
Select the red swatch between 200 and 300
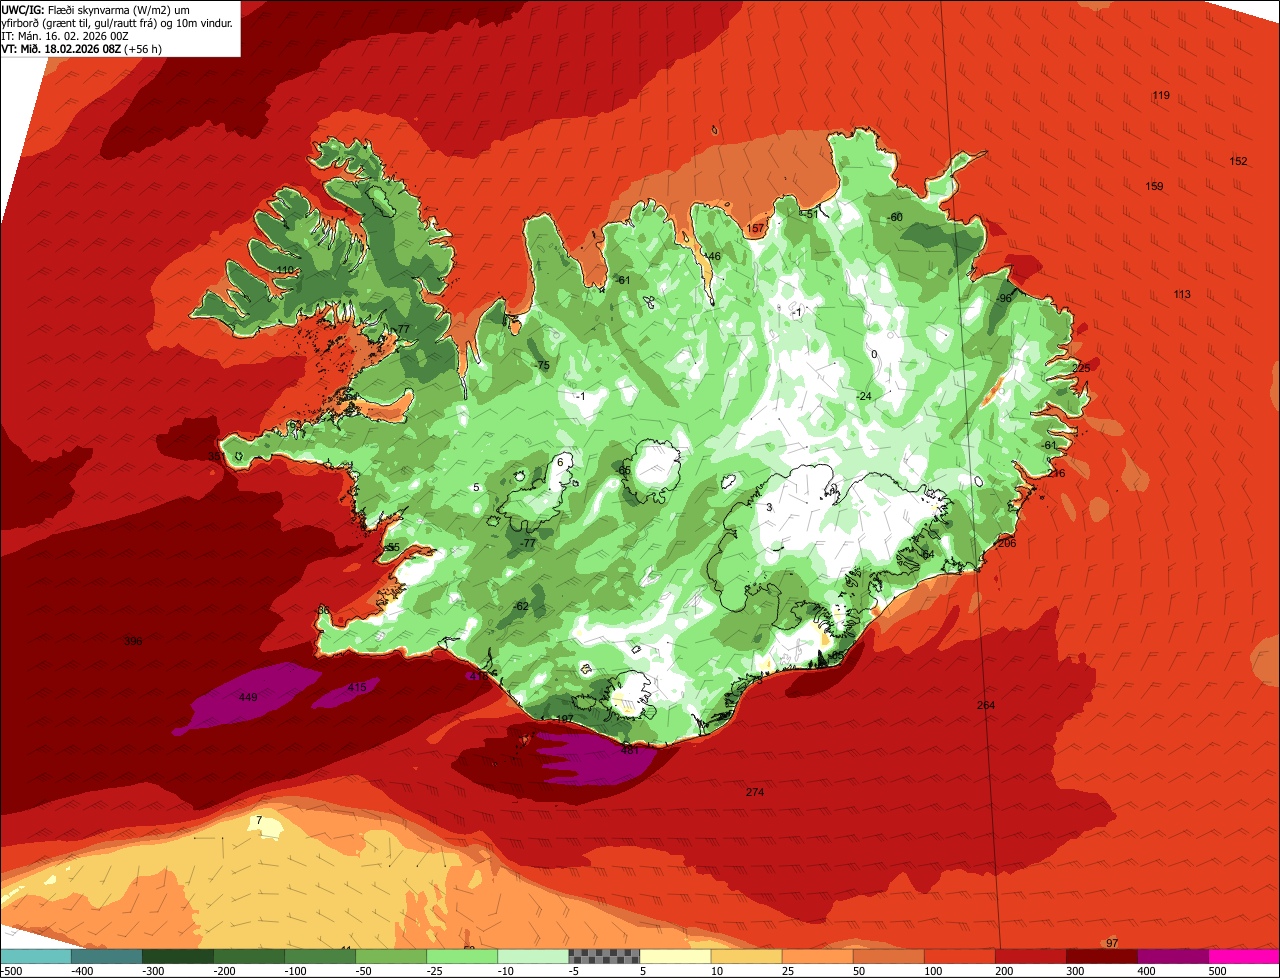point(1029,957)
